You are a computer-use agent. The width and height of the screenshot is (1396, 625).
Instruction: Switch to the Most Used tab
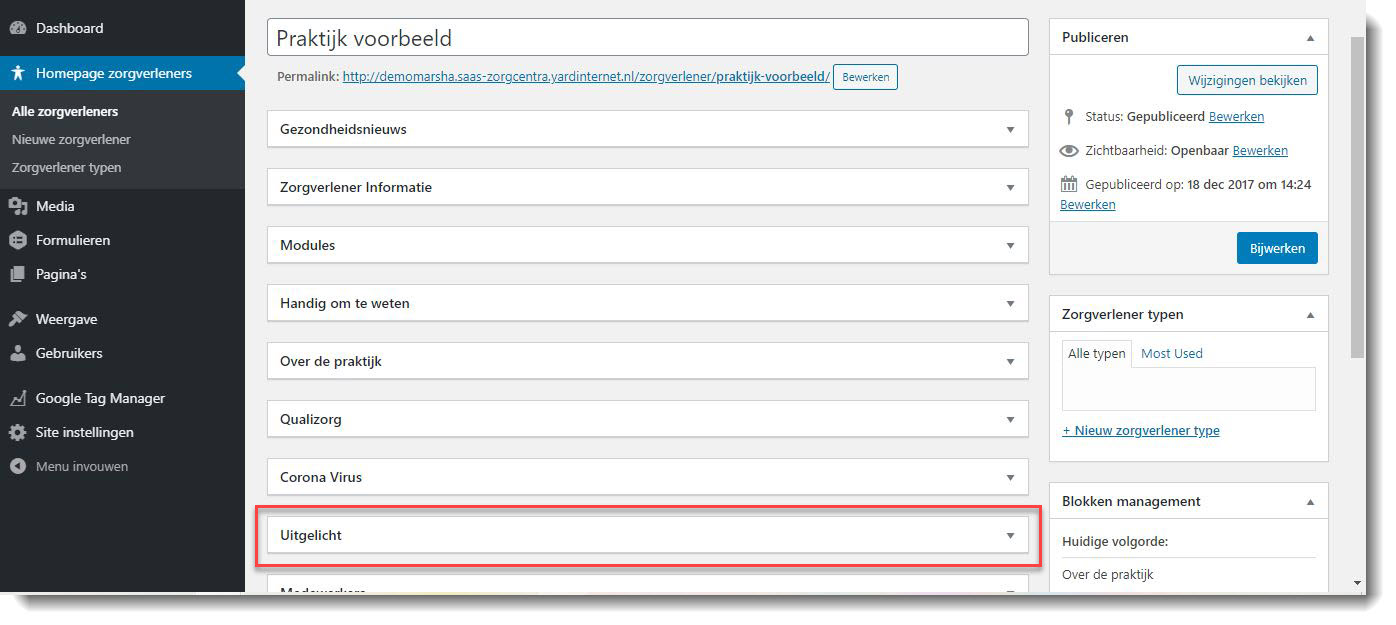coord(1172,353)
